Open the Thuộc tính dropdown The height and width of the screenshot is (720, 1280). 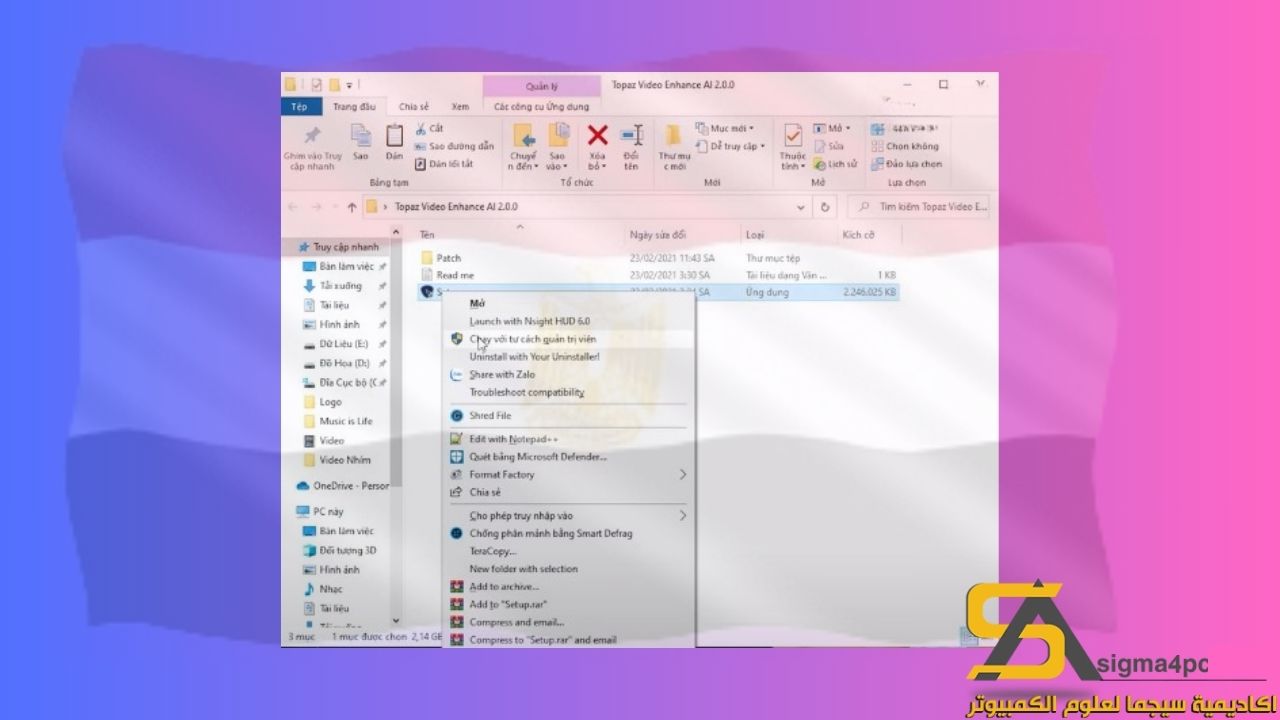click(793, 162)
